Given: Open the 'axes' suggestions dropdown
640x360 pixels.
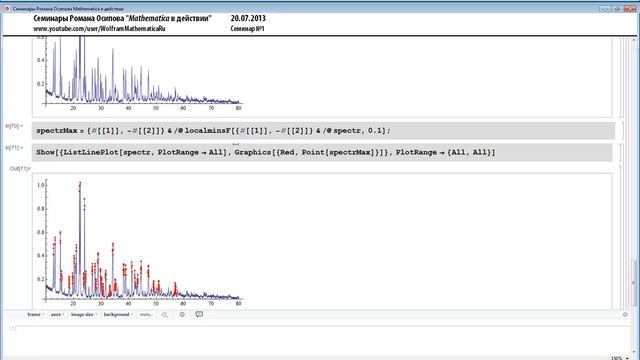Looking at the screenshot, I should (x=58, y=315).
